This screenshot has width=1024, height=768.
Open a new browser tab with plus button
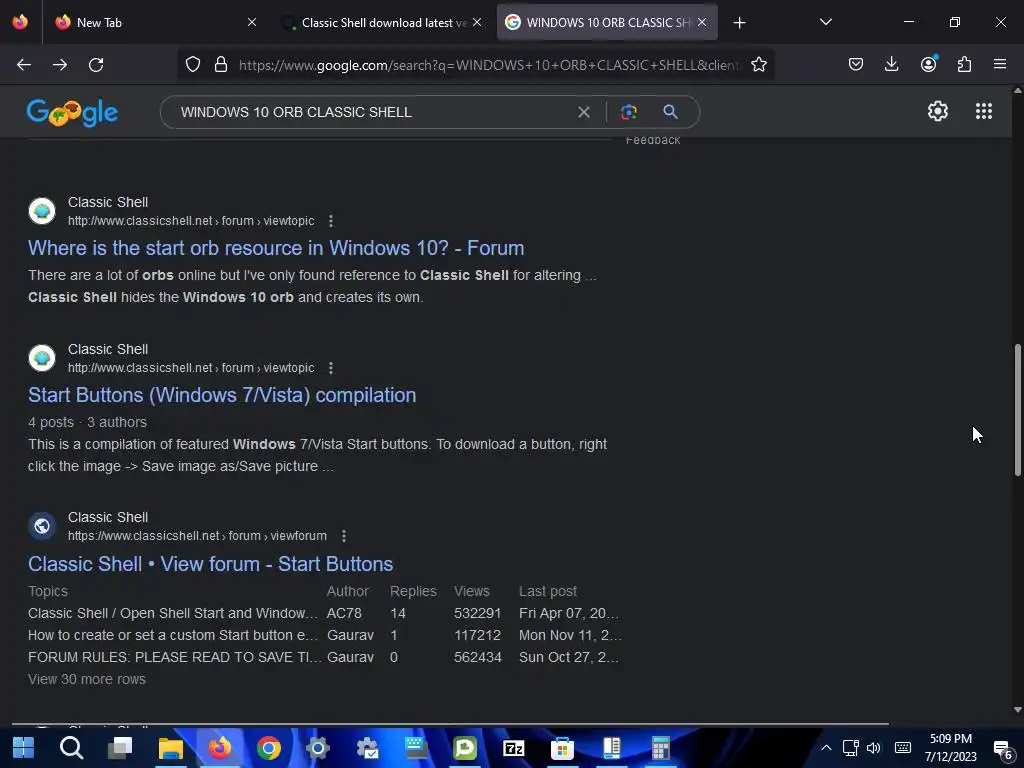[739, 23]
